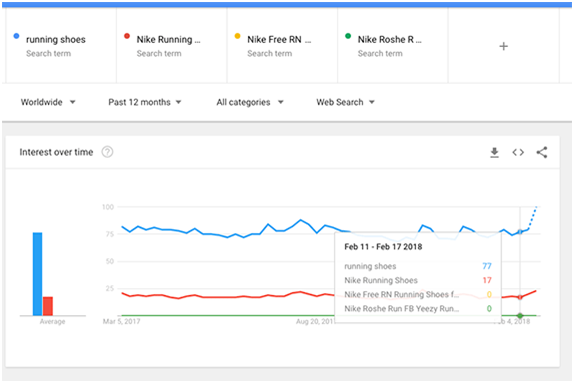Image resolution: width=574 pixels, height=383 pixels.
Task: Click the tooltip value 17 for Nike Running Shoes
Action: coord(487,280)
